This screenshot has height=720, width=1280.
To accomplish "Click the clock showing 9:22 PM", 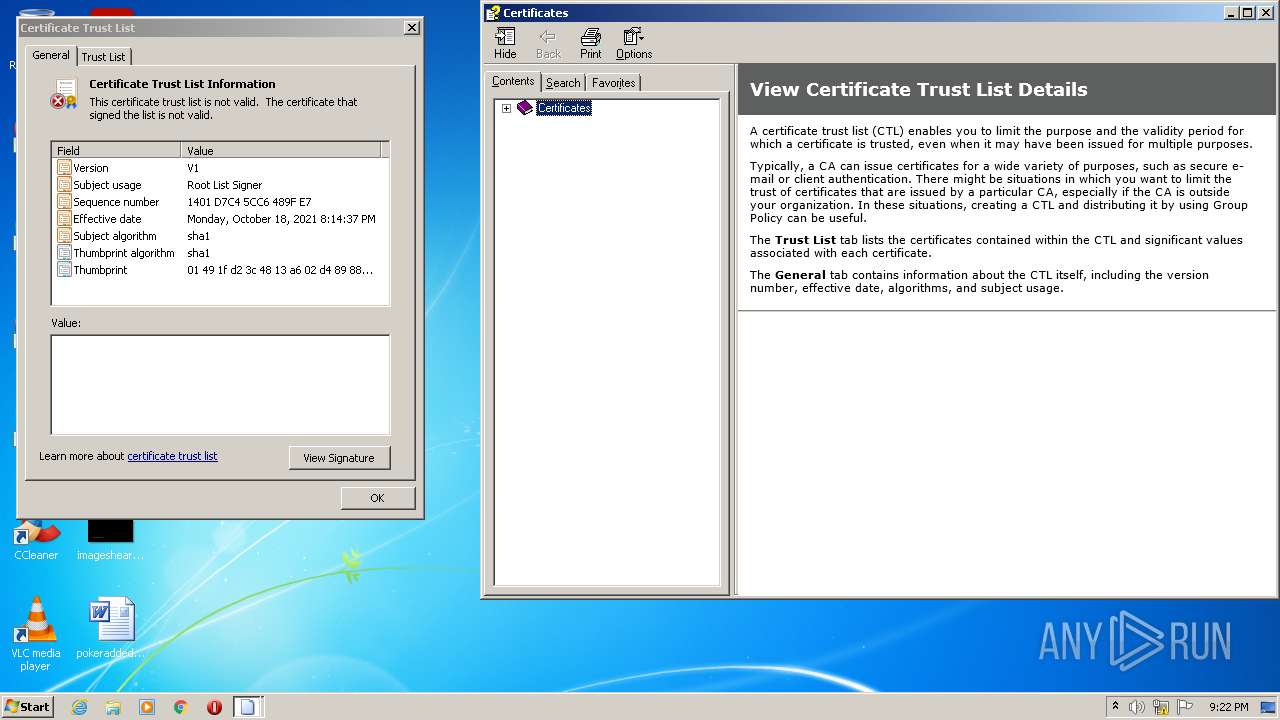I will click(x=1228, y=707).
